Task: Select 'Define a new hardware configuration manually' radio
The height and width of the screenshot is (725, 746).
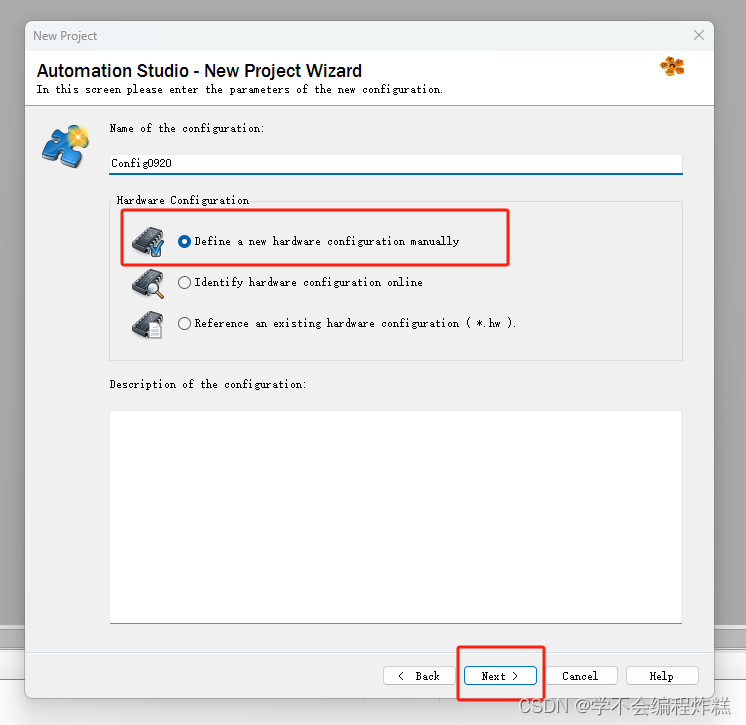Action: click(184, 242)
